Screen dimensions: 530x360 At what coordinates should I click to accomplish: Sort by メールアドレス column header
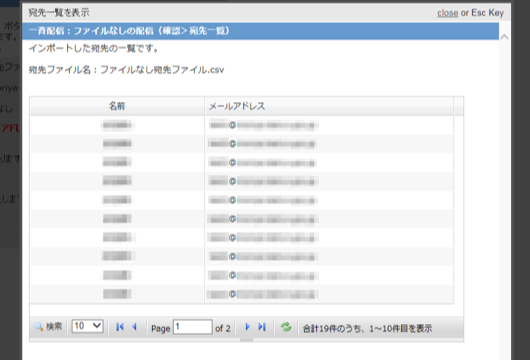[329, 106]
